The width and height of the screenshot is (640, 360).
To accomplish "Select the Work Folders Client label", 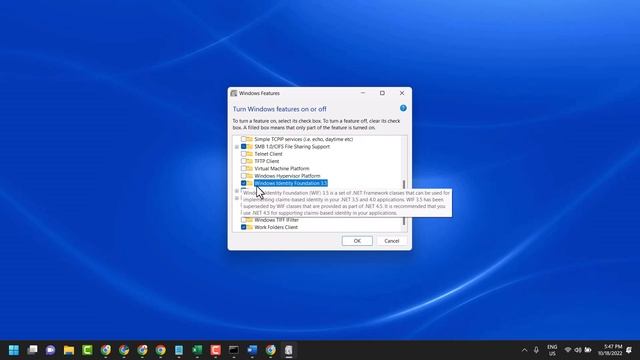I will point(276,227).
